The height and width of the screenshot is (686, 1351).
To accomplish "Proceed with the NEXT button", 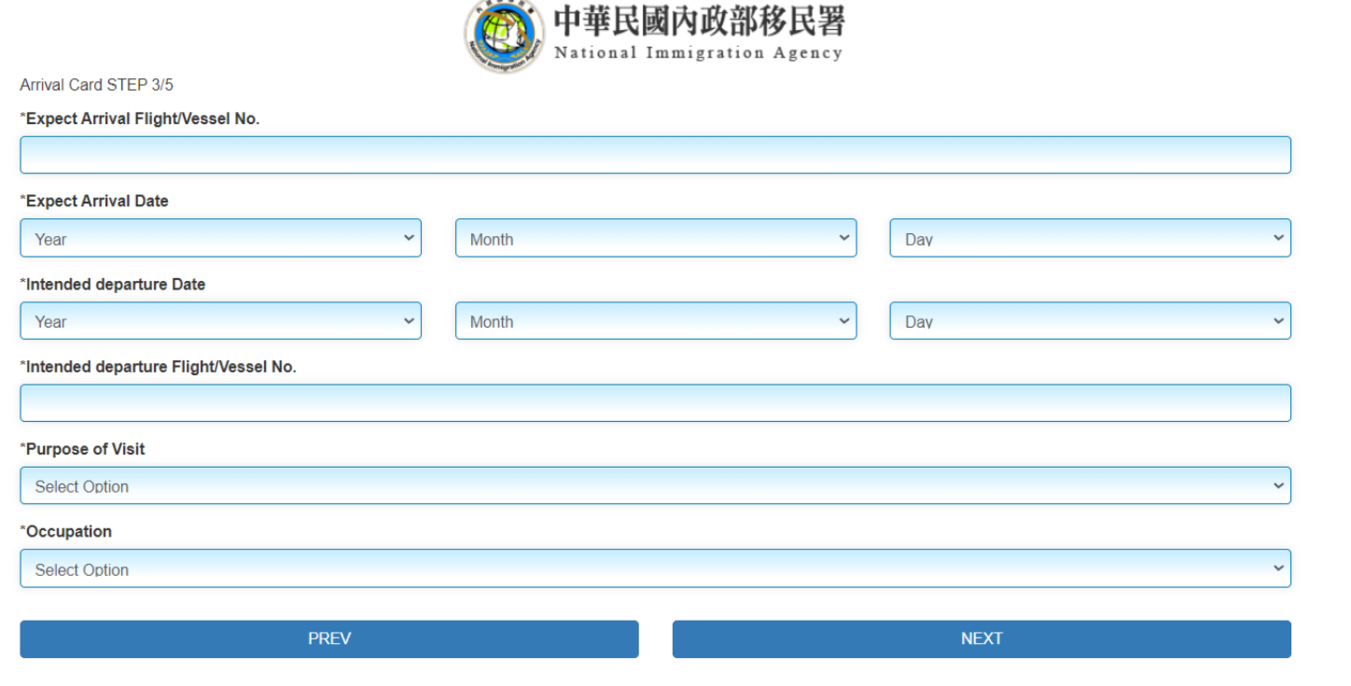I will coord(982,639).
